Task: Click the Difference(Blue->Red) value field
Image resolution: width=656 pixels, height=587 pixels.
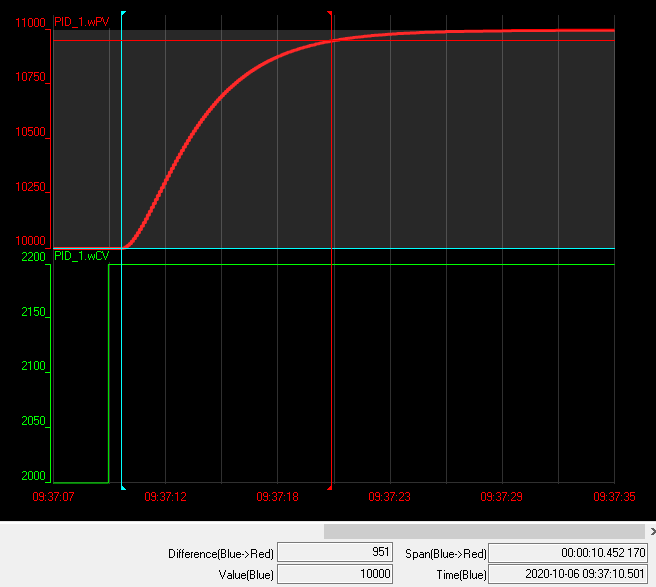Action: click(335, 552)
